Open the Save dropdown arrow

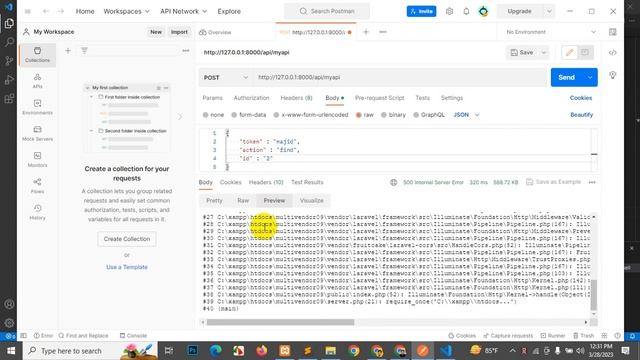[x=543, y=52]
